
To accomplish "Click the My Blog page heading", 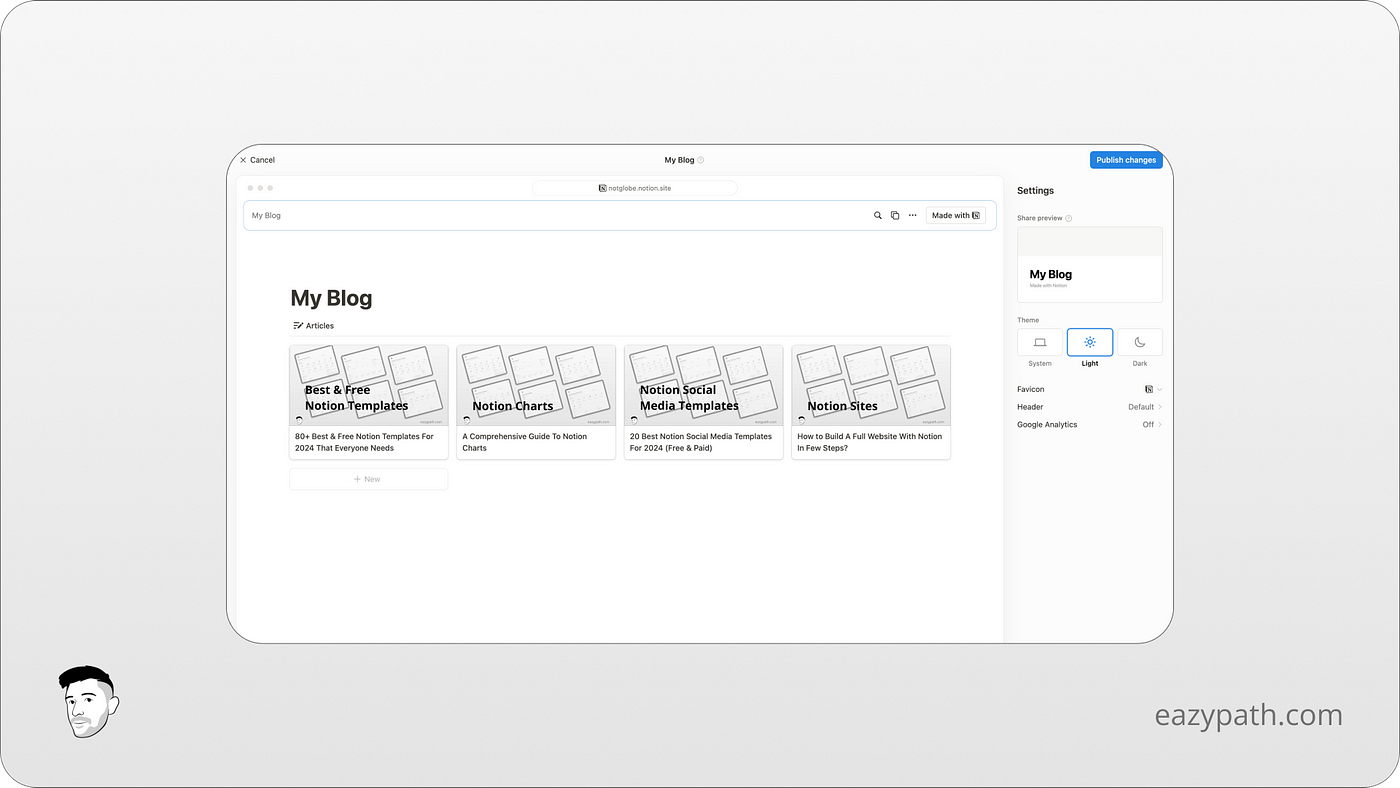I will (331, 298).
